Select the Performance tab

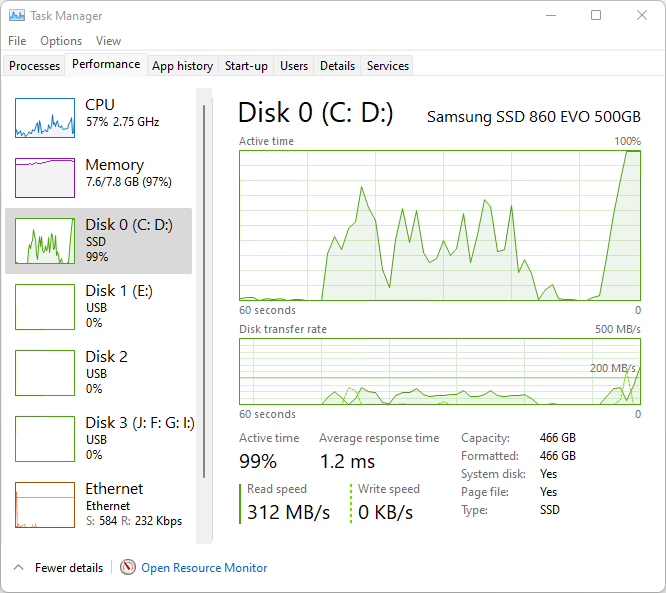[106, 64]
